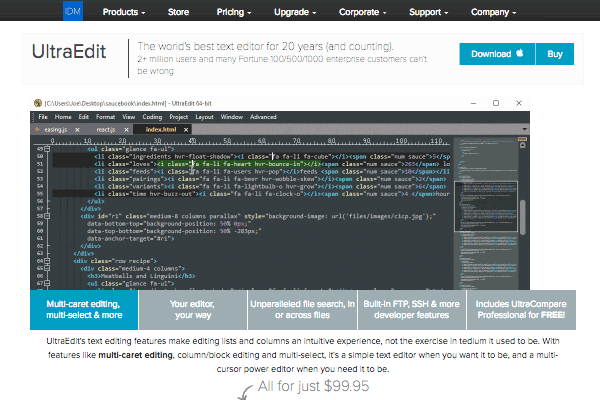This screenshot has width=600, height=400.
Task: Open the File menu in UltraEdit
Action: point(43,117)
